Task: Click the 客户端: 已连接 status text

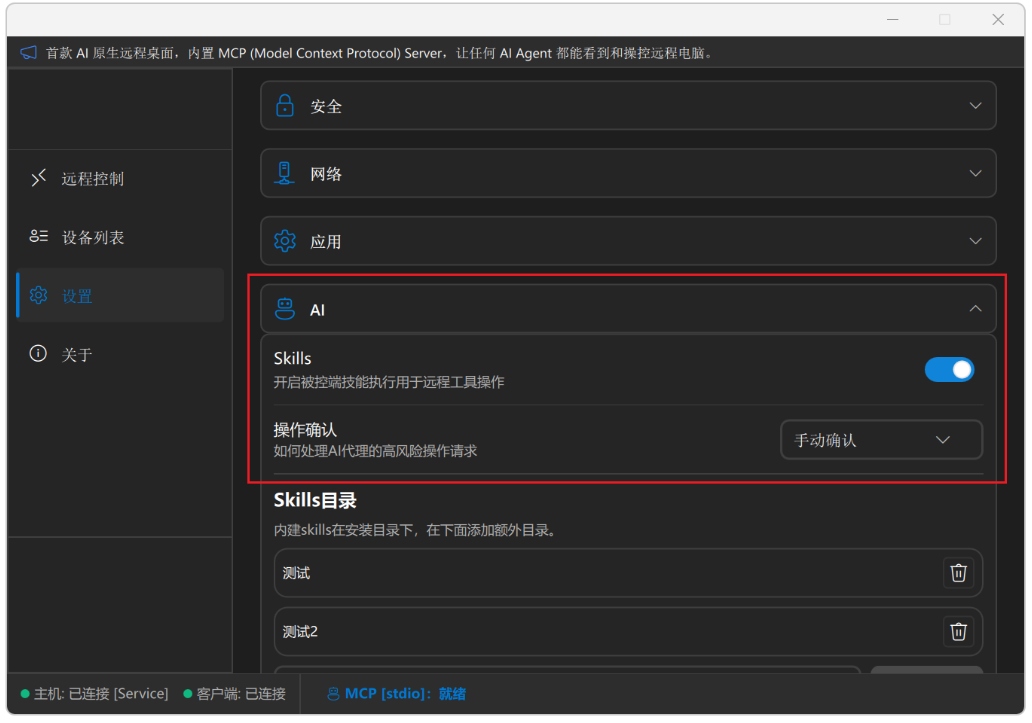Action: click(241, 694)
